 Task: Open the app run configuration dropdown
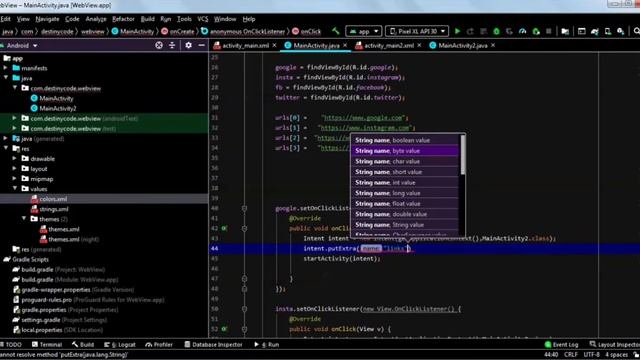click(x=364, y=31)
